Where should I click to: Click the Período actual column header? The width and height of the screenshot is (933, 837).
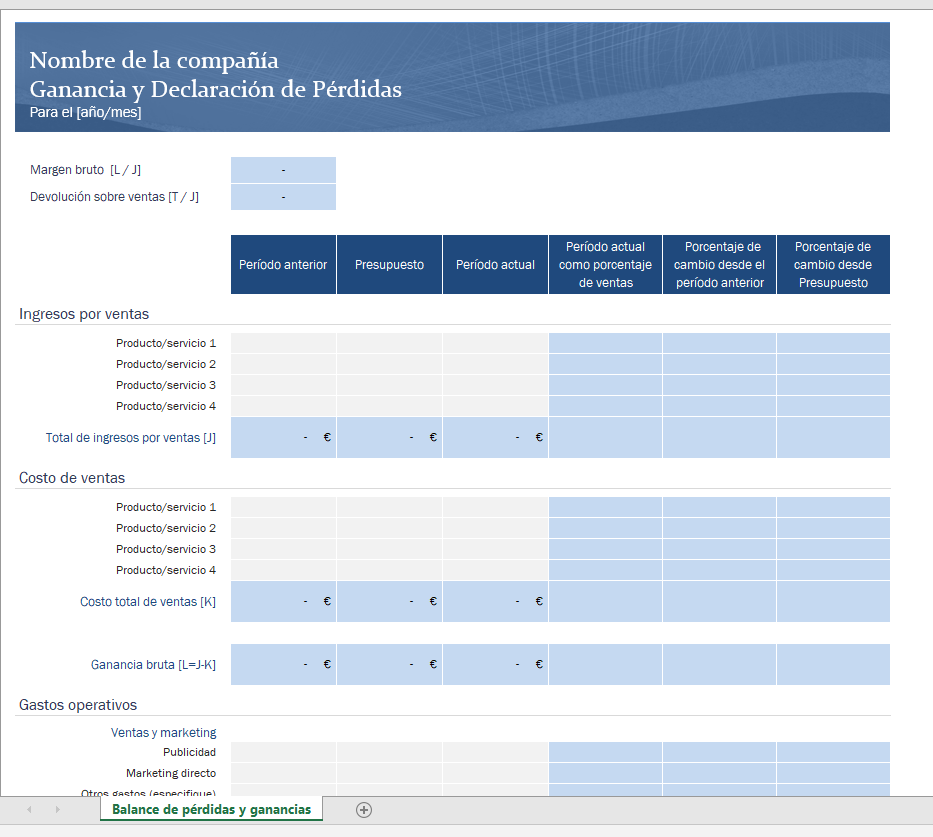point(495,264)
